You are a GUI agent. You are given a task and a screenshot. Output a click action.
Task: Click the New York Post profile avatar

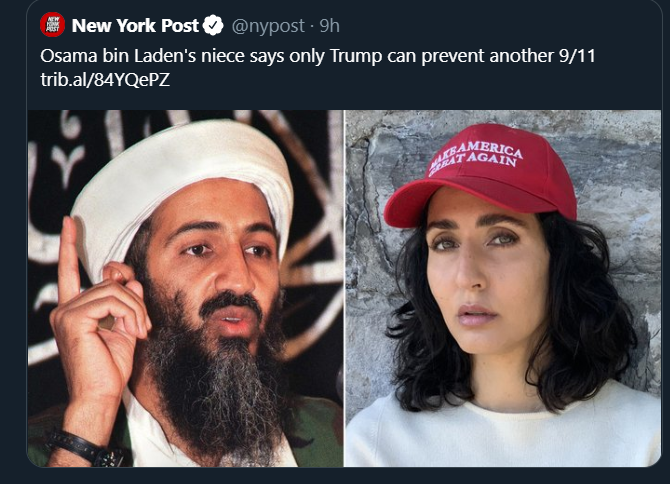pyautogui.click(x=53, y=25)
